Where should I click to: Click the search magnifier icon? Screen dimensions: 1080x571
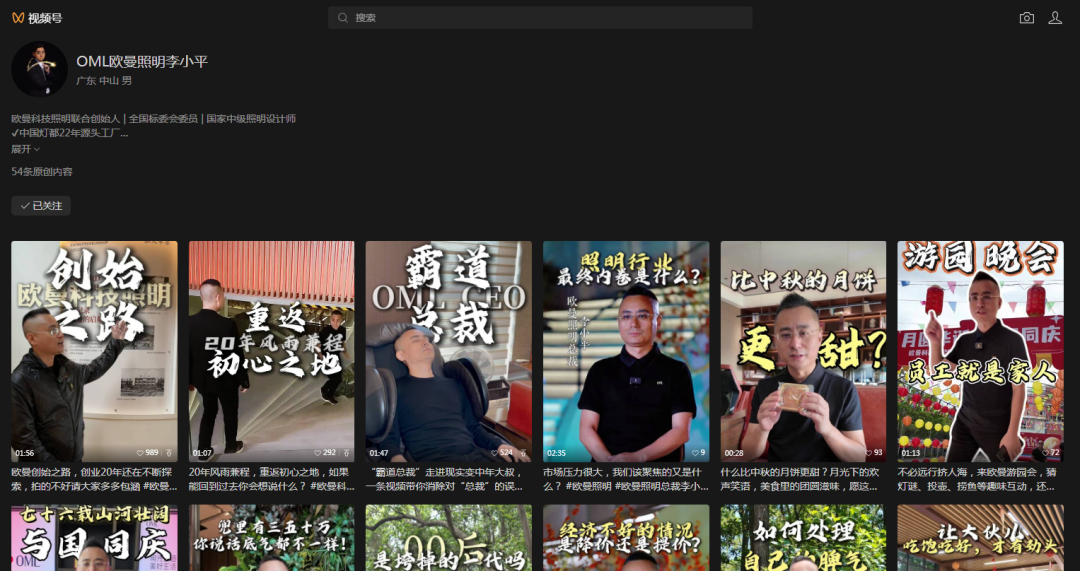click(343, 18)
